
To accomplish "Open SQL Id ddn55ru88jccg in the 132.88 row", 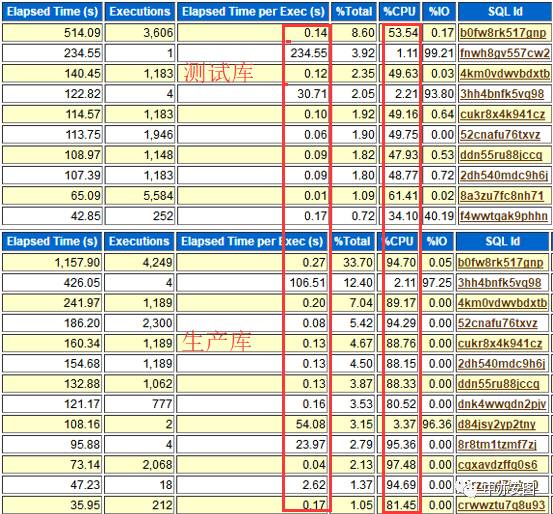I will tap(499, 383).
